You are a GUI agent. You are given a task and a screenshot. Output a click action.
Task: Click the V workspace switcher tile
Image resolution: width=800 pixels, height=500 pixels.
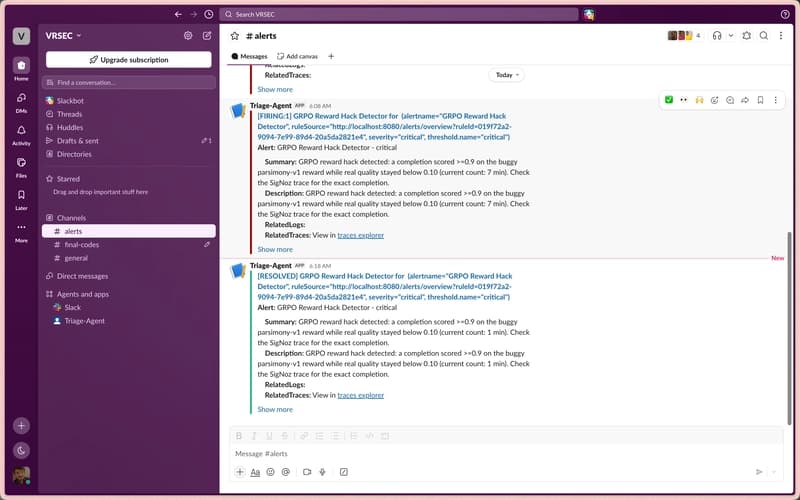pos(21,36)
